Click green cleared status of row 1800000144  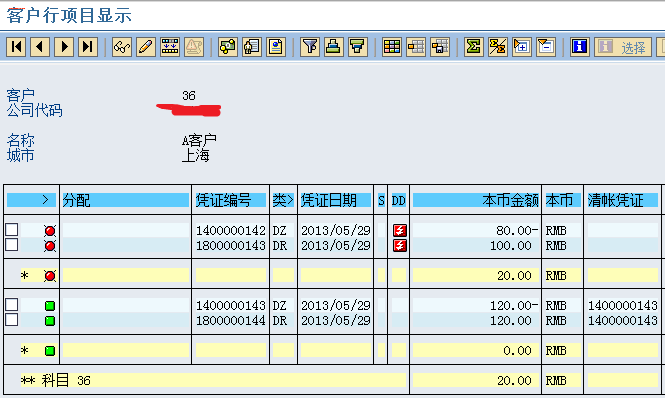click(x=50, y=321)
